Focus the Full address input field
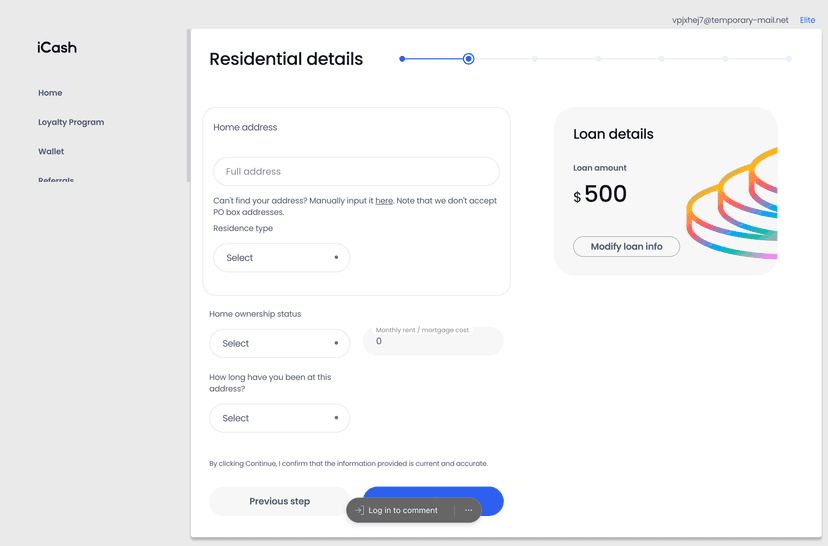This screenshot has width=828, height=546. (356, 172)
